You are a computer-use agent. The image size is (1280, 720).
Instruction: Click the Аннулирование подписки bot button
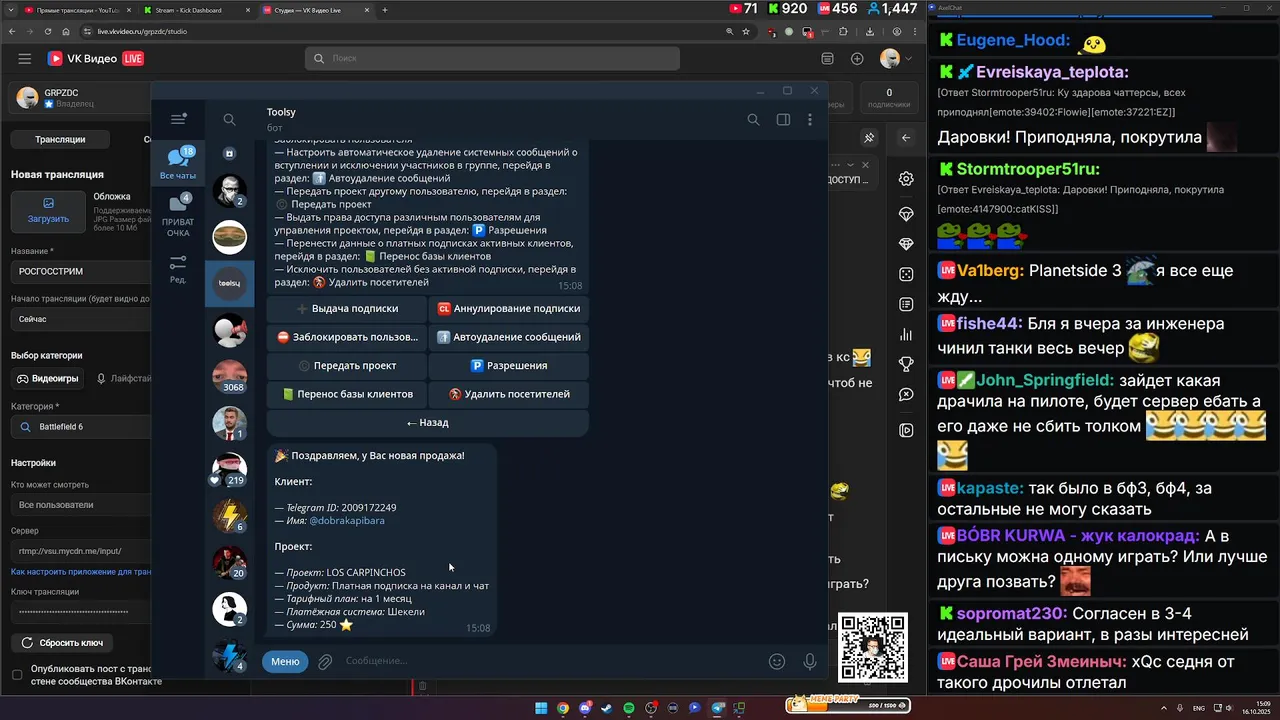click(x=509, y=309)
